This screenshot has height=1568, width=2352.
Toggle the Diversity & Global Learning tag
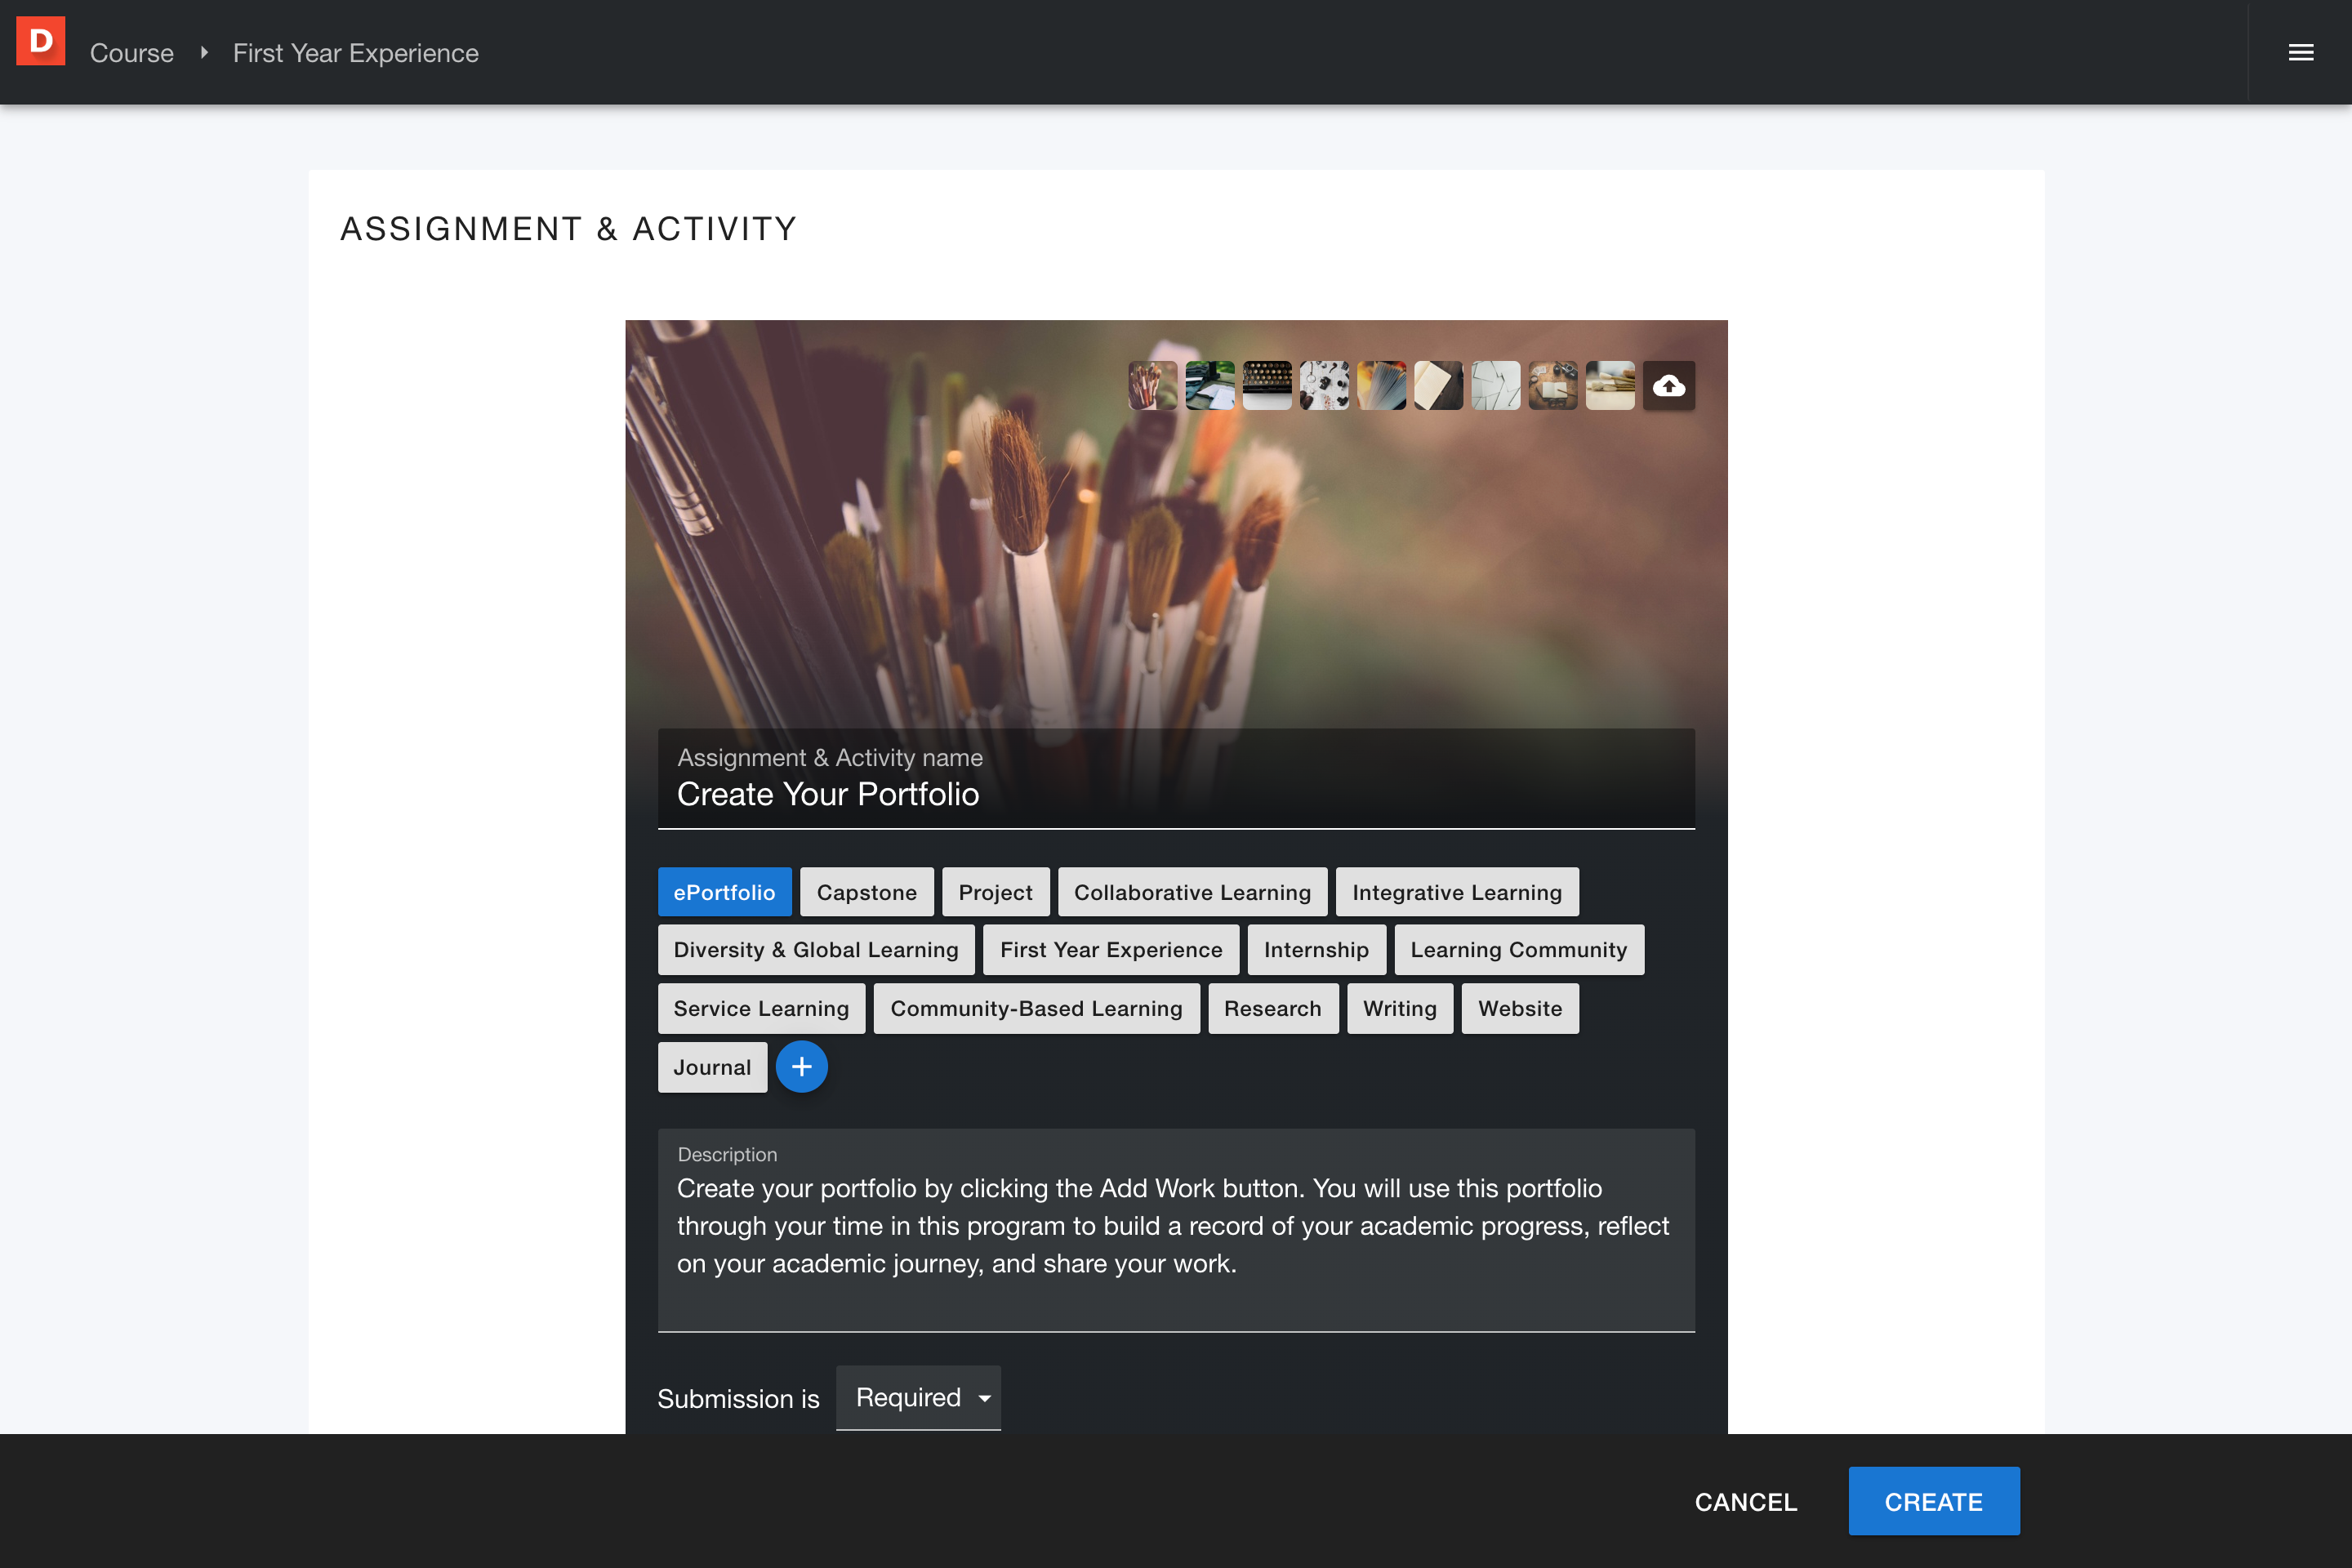click(816, 950)
